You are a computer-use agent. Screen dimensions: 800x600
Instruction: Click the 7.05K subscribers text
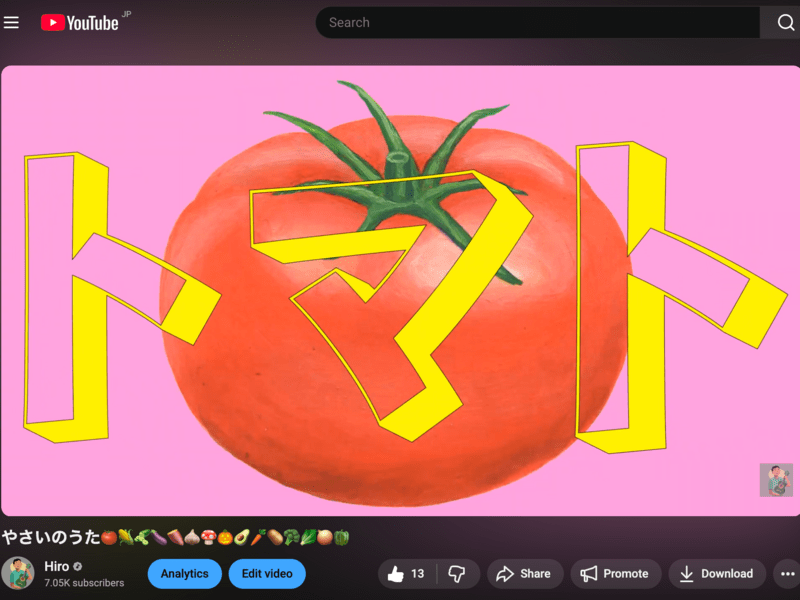click(x=84, y=583)
